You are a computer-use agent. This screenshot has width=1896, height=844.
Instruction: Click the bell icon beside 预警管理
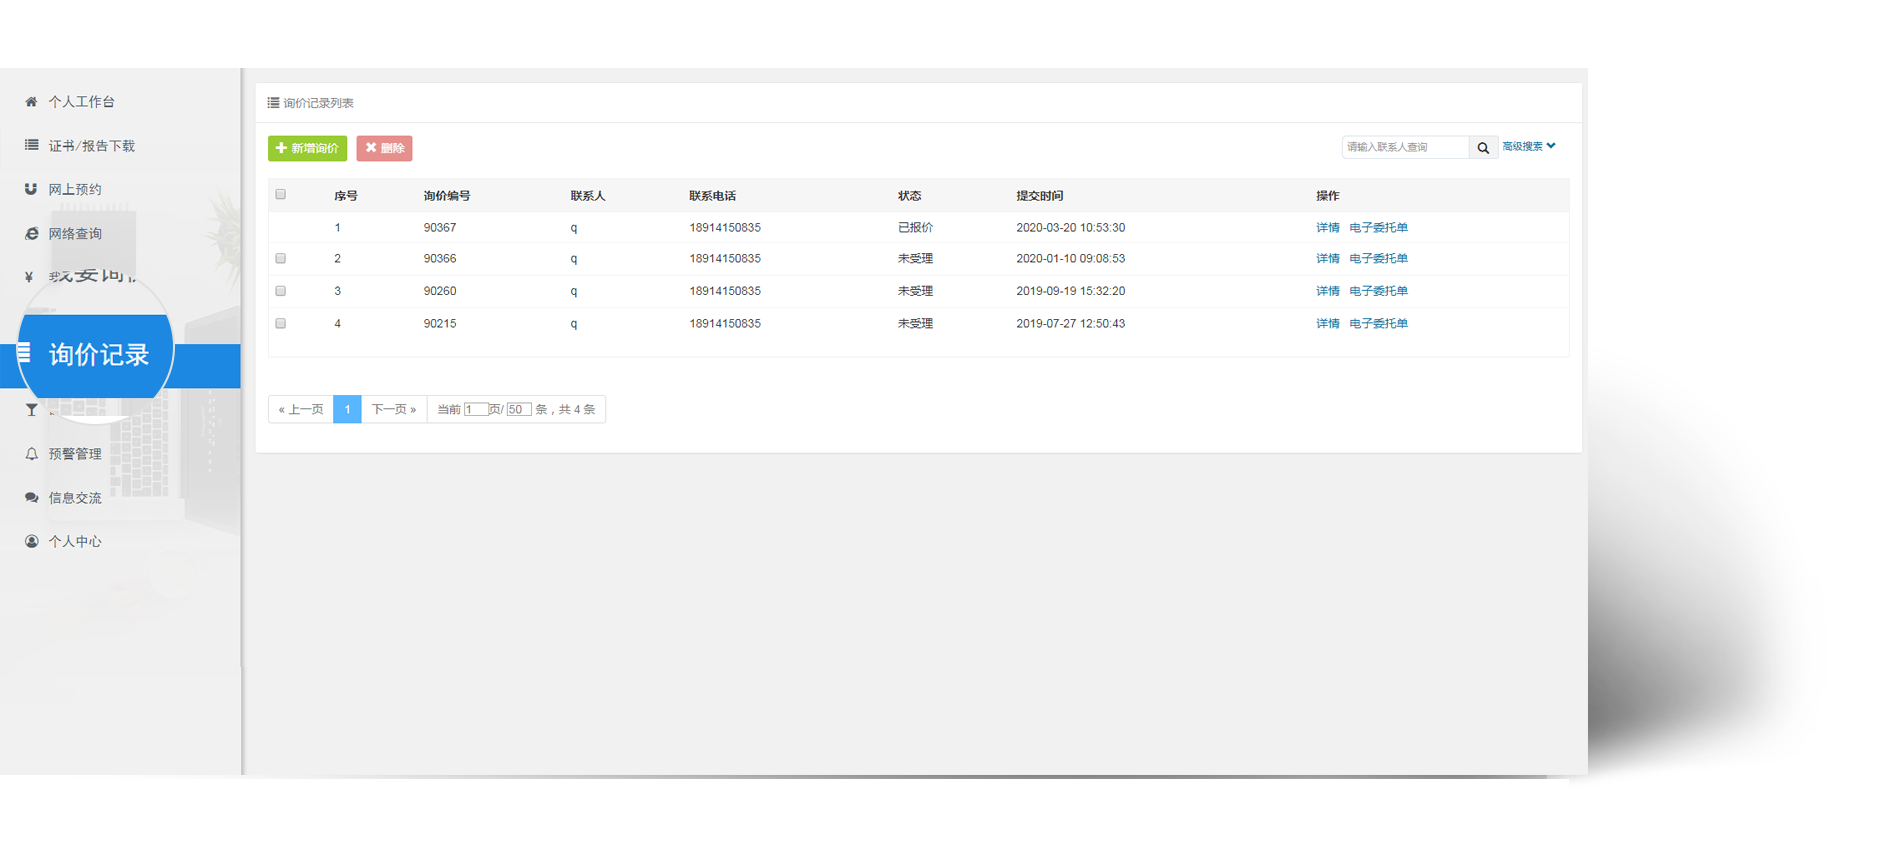coord(31,454)
